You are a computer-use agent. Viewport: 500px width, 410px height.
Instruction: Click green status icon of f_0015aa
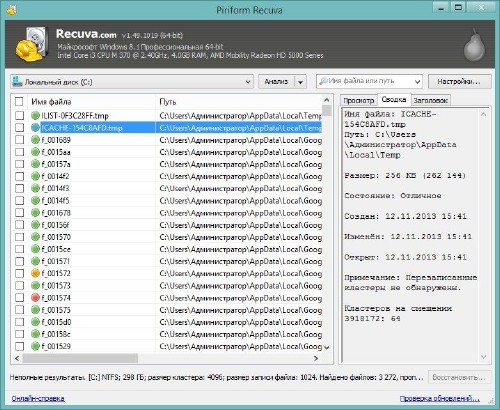35,152
